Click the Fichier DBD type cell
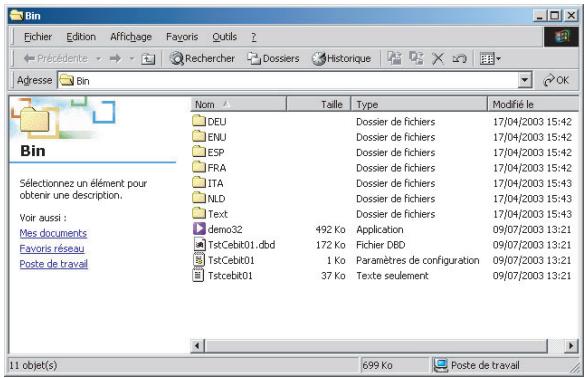 (x=381, y=245)
